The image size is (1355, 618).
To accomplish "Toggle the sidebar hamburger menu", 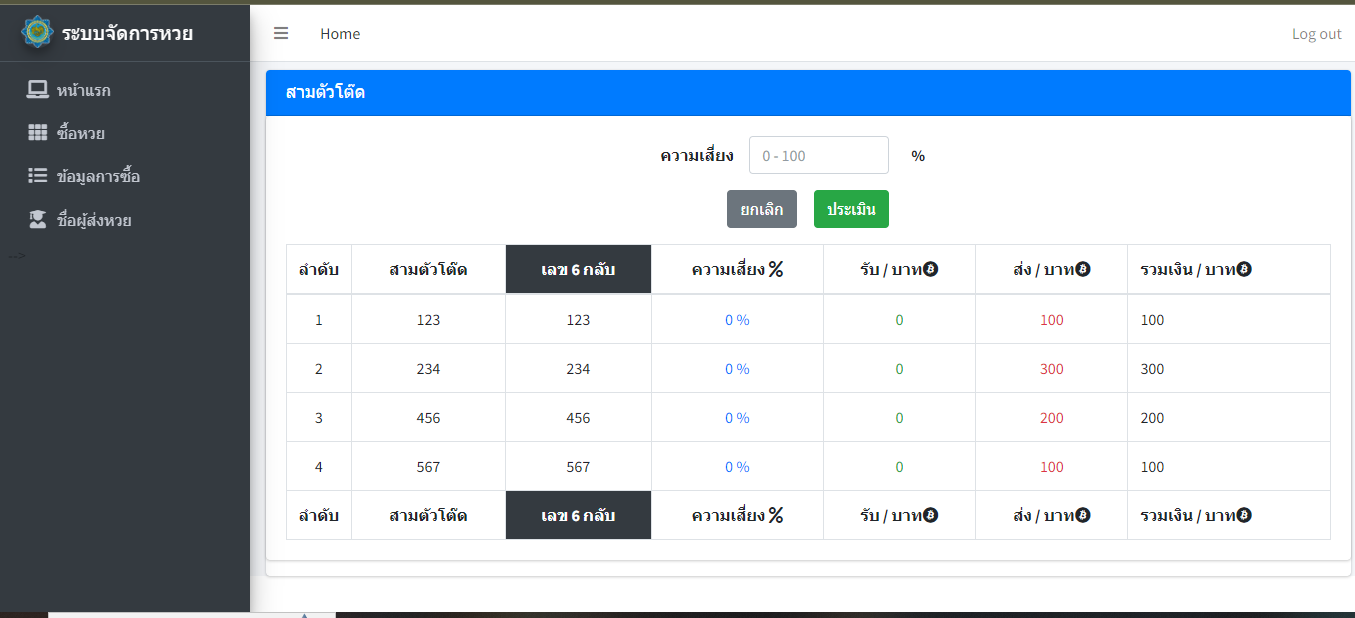I will click(281, 33).
